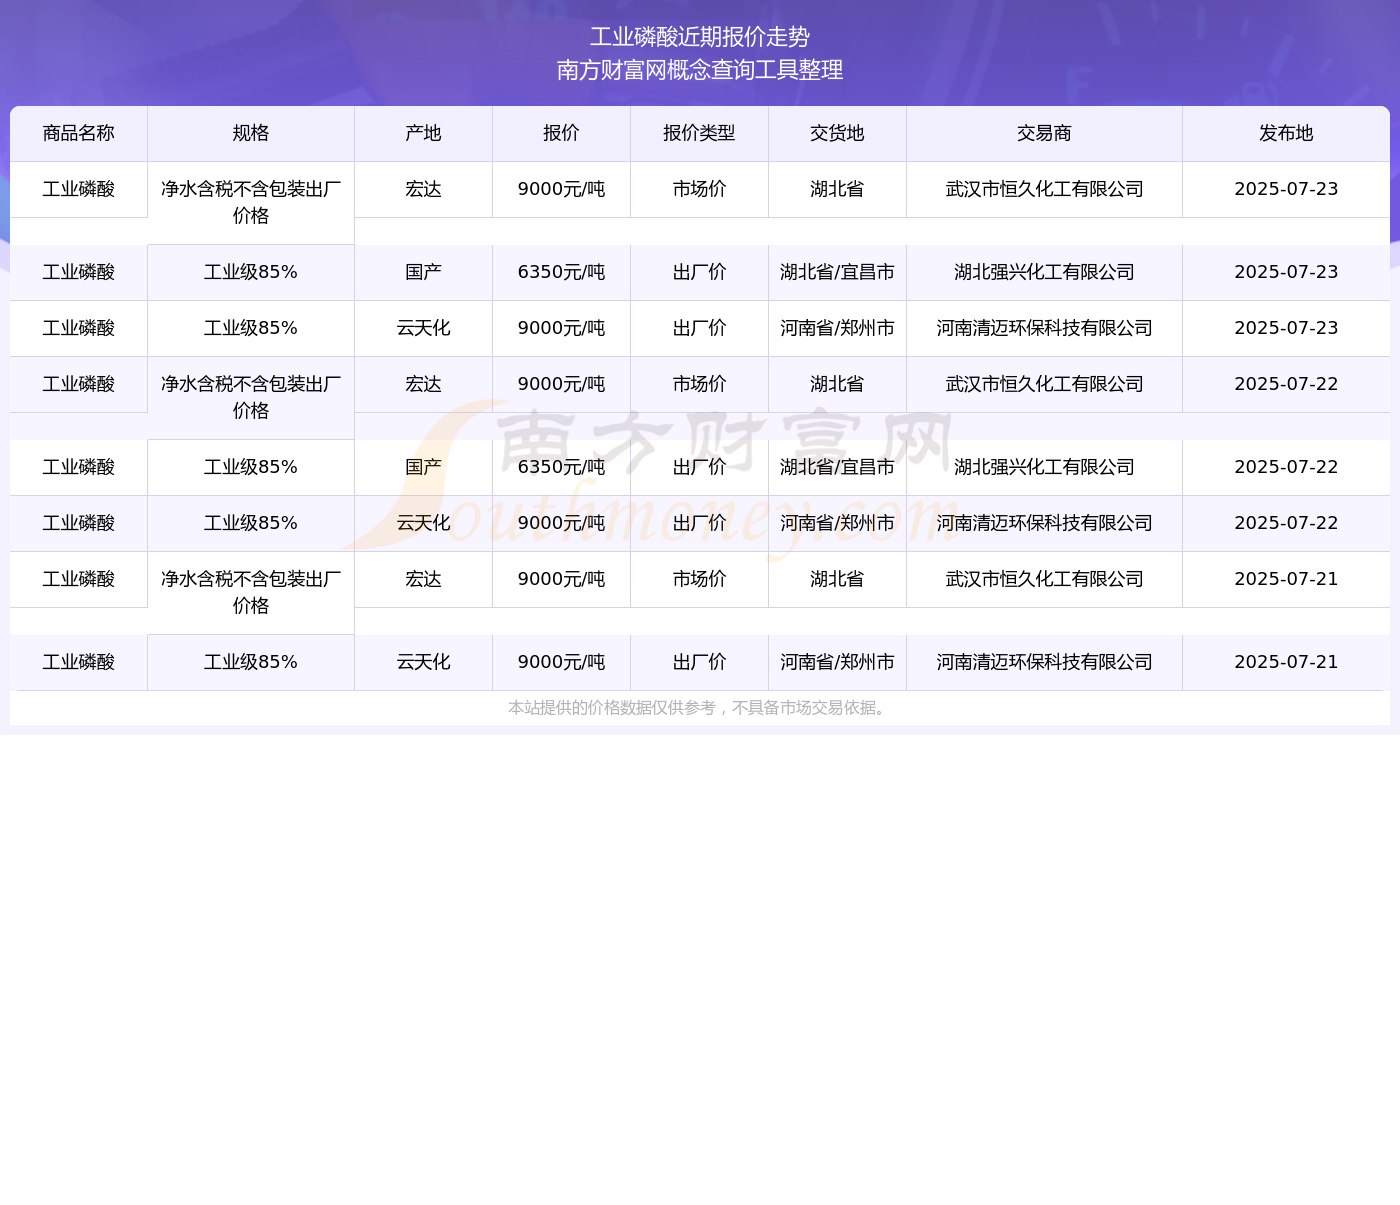
Task: Click 工业级85% in the 国产 2025-07-23 row
Action: pos(251,272)
